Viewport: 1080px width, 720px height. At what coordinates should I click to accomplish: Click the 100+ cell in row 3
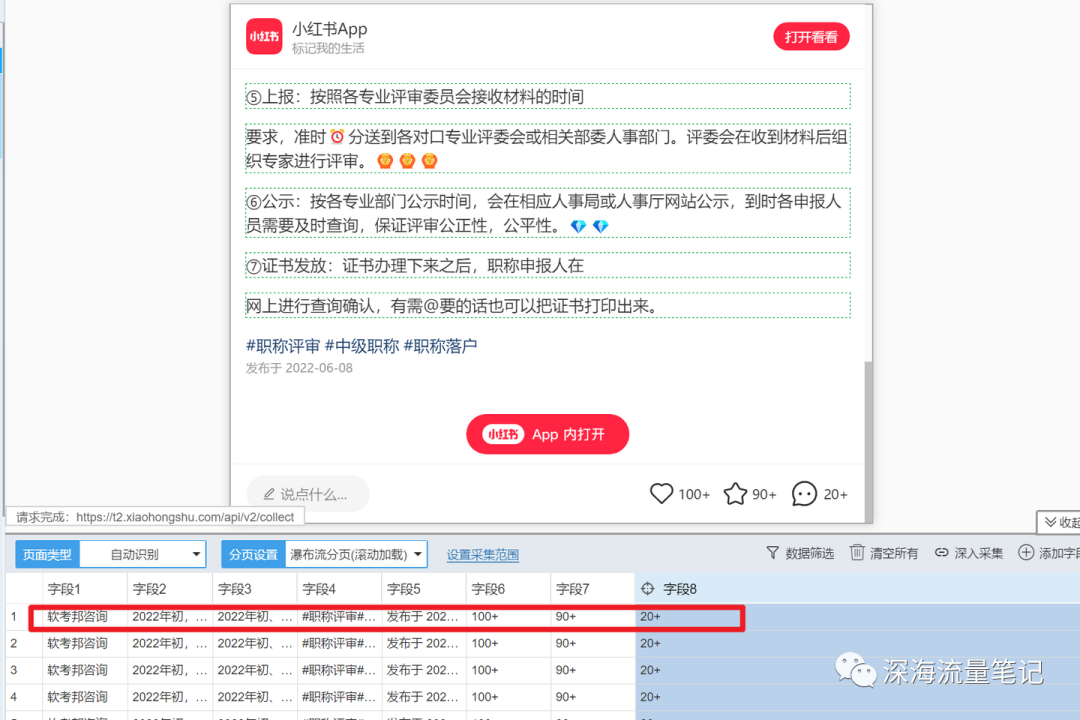509,670
